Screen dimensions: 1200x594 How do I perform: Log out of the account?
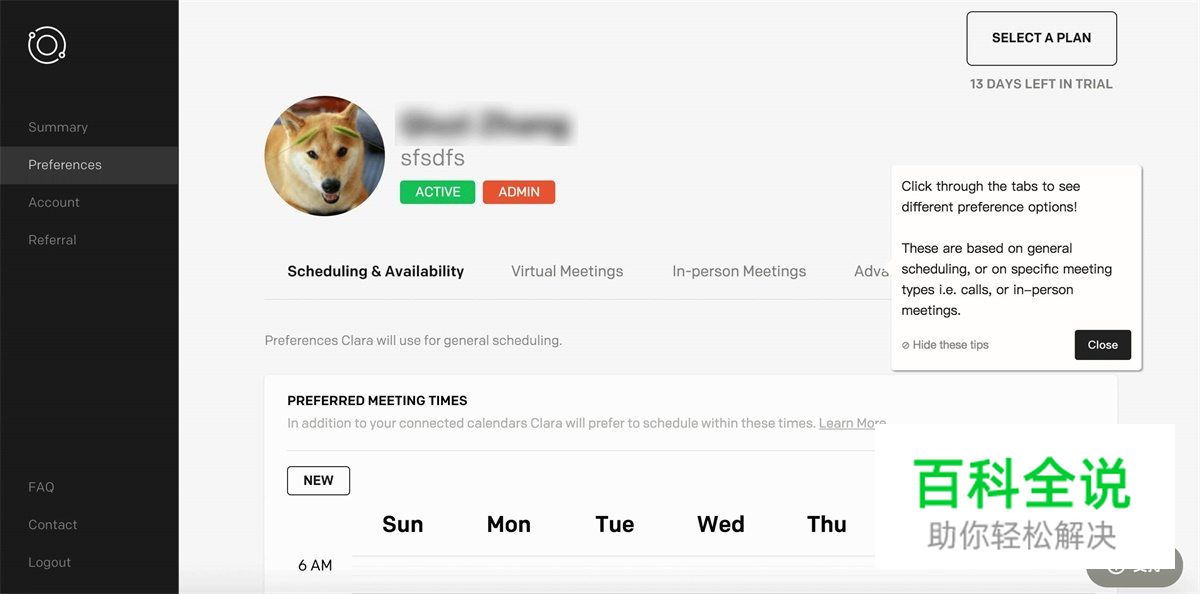(x=50, y=562)
